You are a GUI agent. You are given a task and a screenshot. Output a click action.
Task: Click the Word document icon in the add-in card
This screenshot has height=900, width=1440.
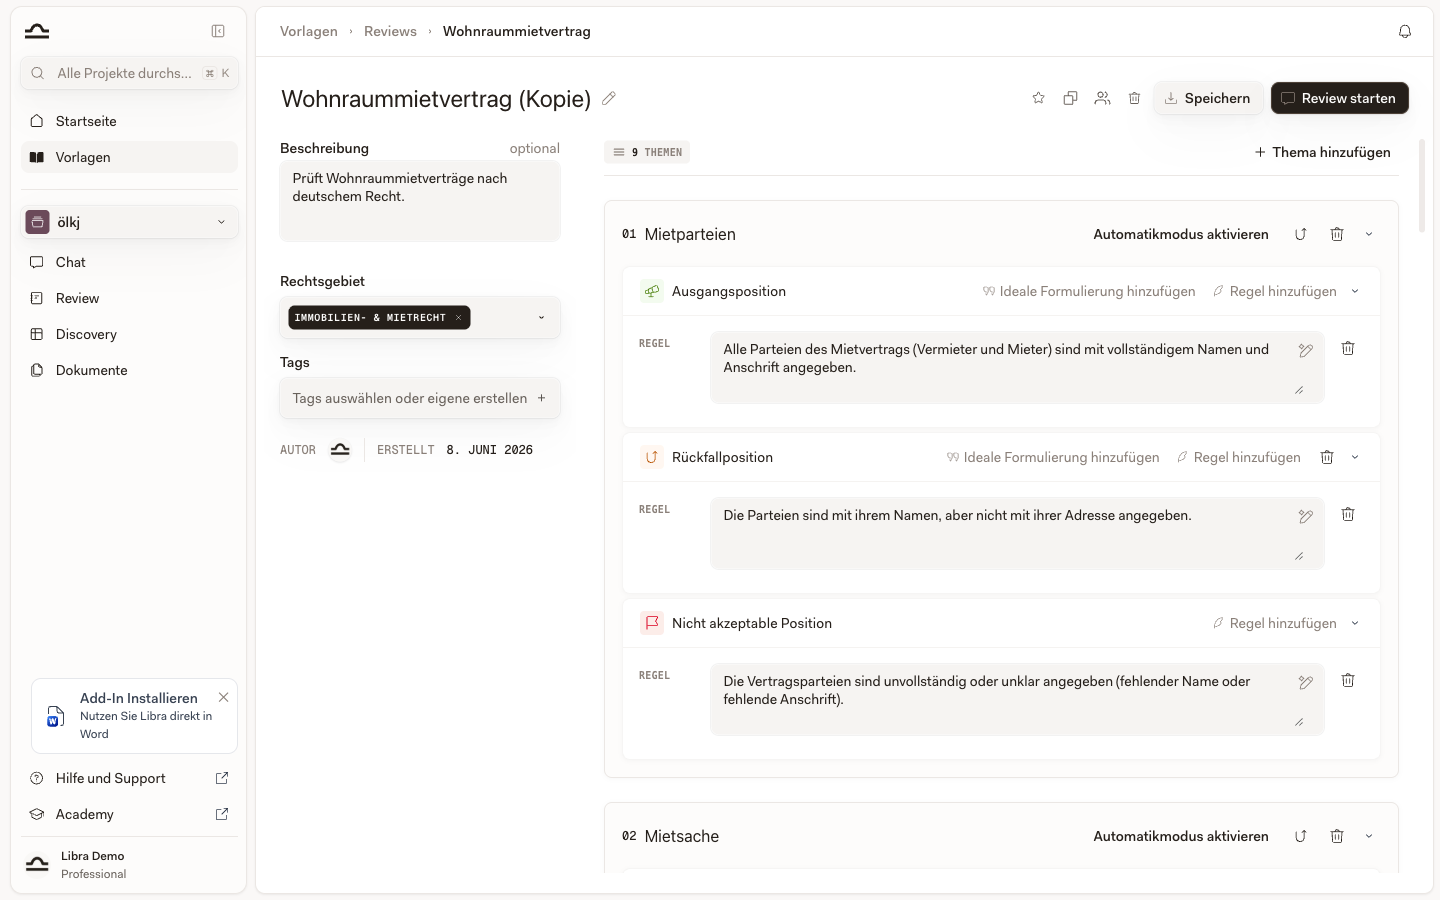point(55,716)
